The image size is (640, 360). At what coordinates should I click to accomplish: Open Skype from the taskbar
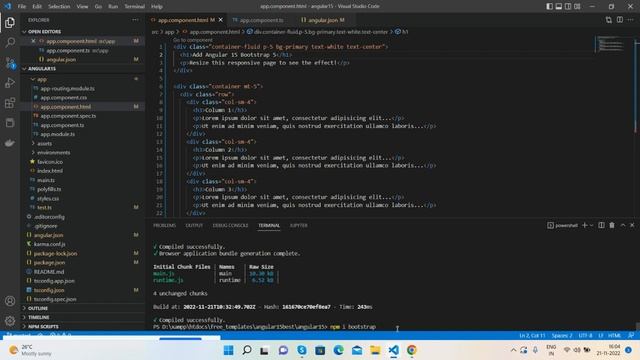tap(302, 350)
